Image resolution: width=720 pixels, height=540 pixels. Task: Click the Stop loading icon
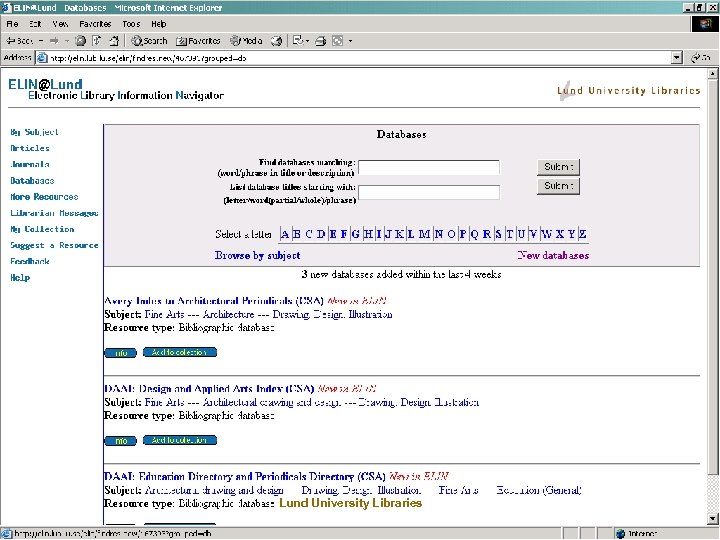80,41
